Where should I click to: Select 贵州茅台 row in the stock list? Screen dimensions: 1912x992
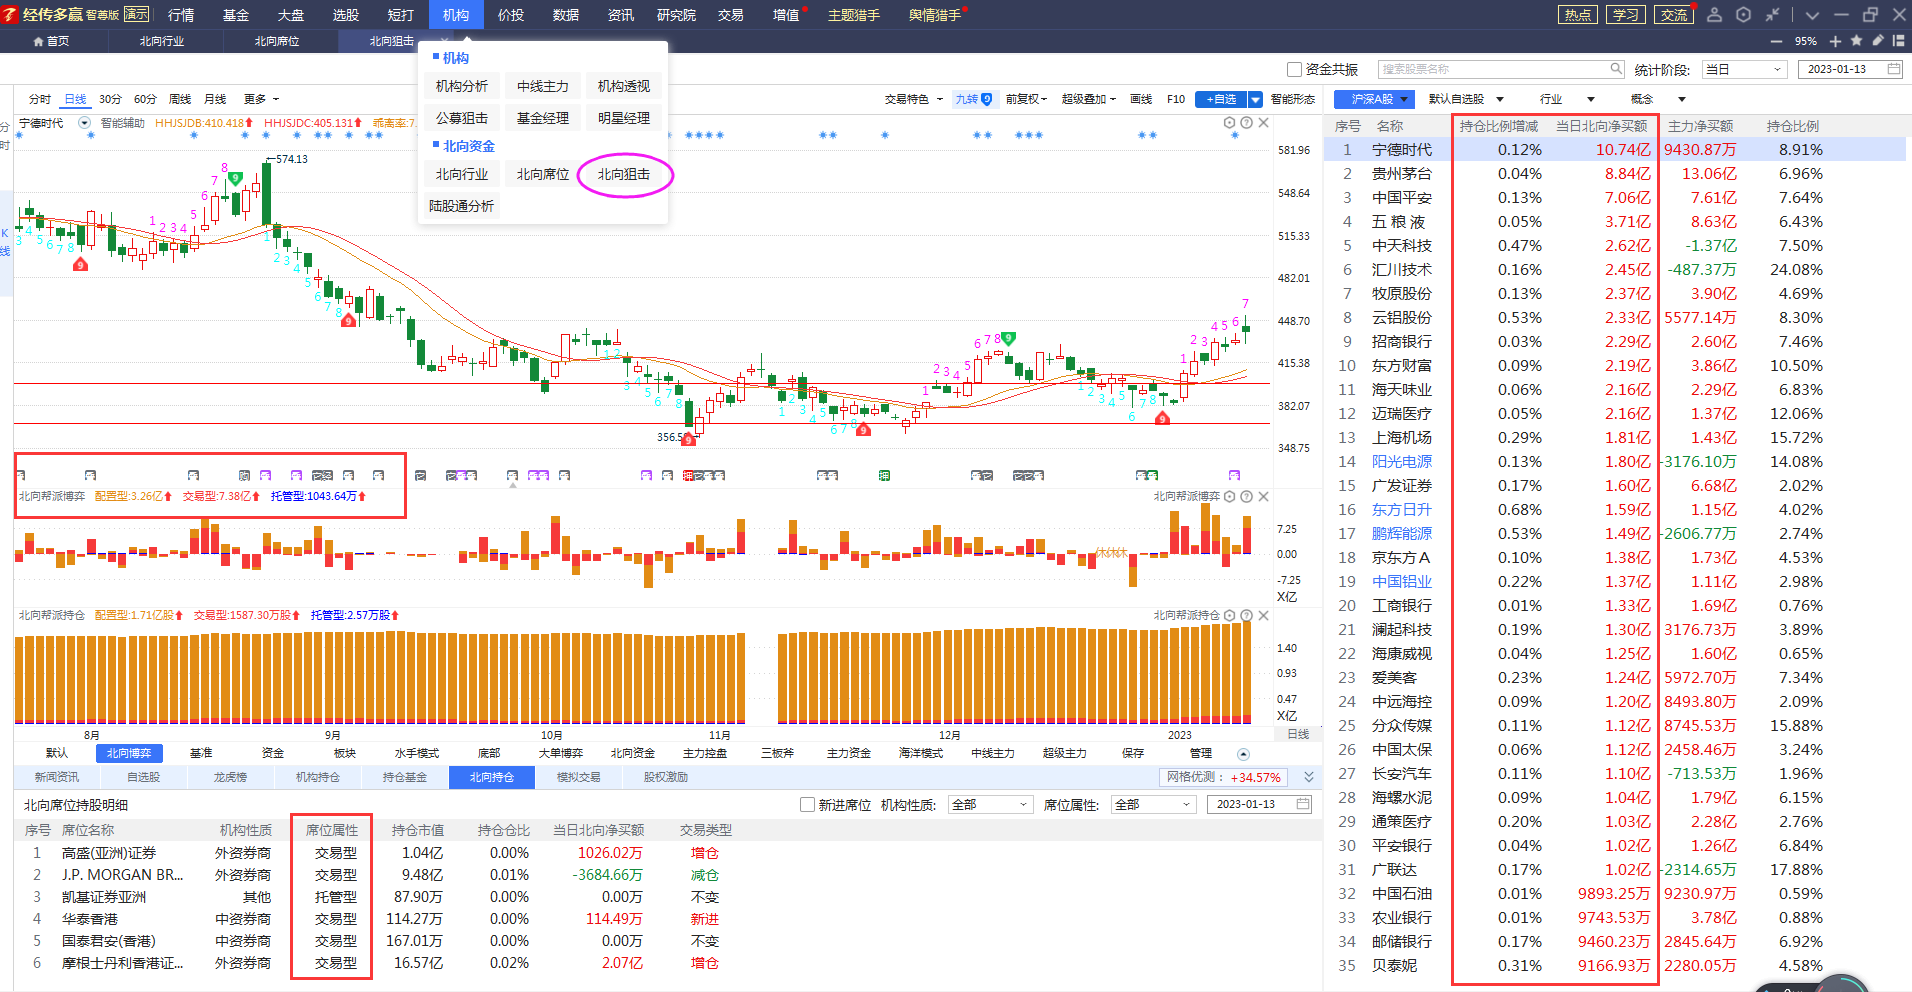tap(1614, 174)
